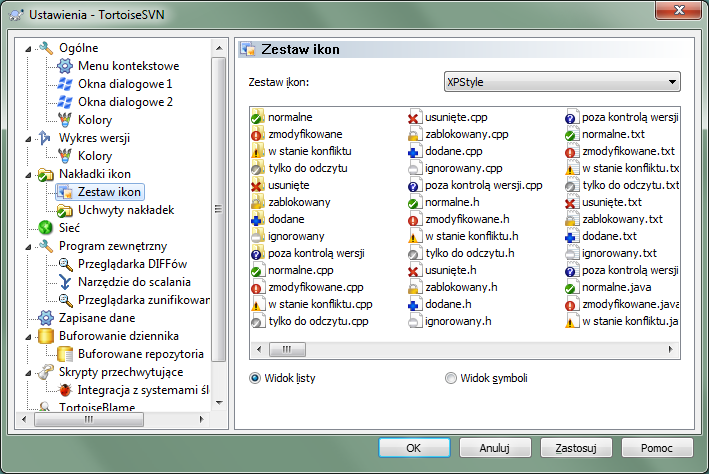
Task: Select the Widok symboli radio button
Action: click(x=451, y=378)
